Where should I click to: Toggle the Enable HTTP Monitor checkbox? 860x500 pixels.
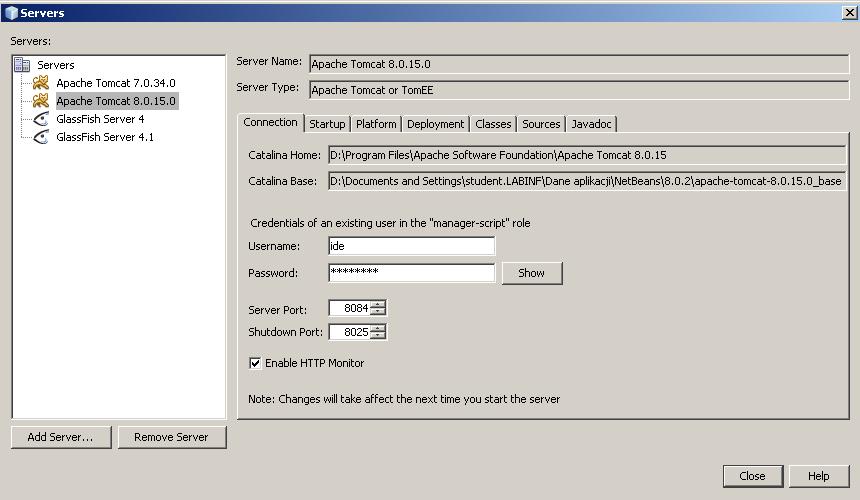(255, 363)
